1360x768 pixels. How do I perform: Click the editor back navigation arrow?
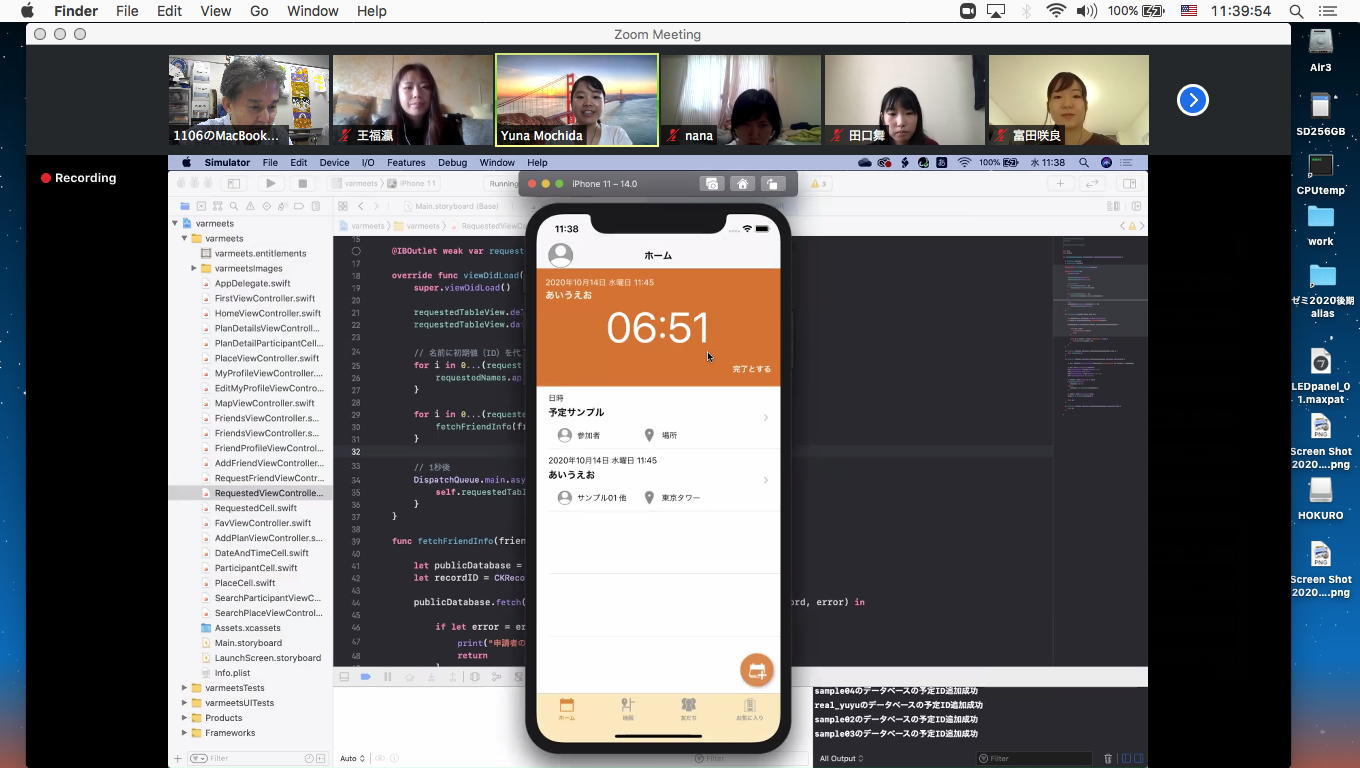[362, 207]
